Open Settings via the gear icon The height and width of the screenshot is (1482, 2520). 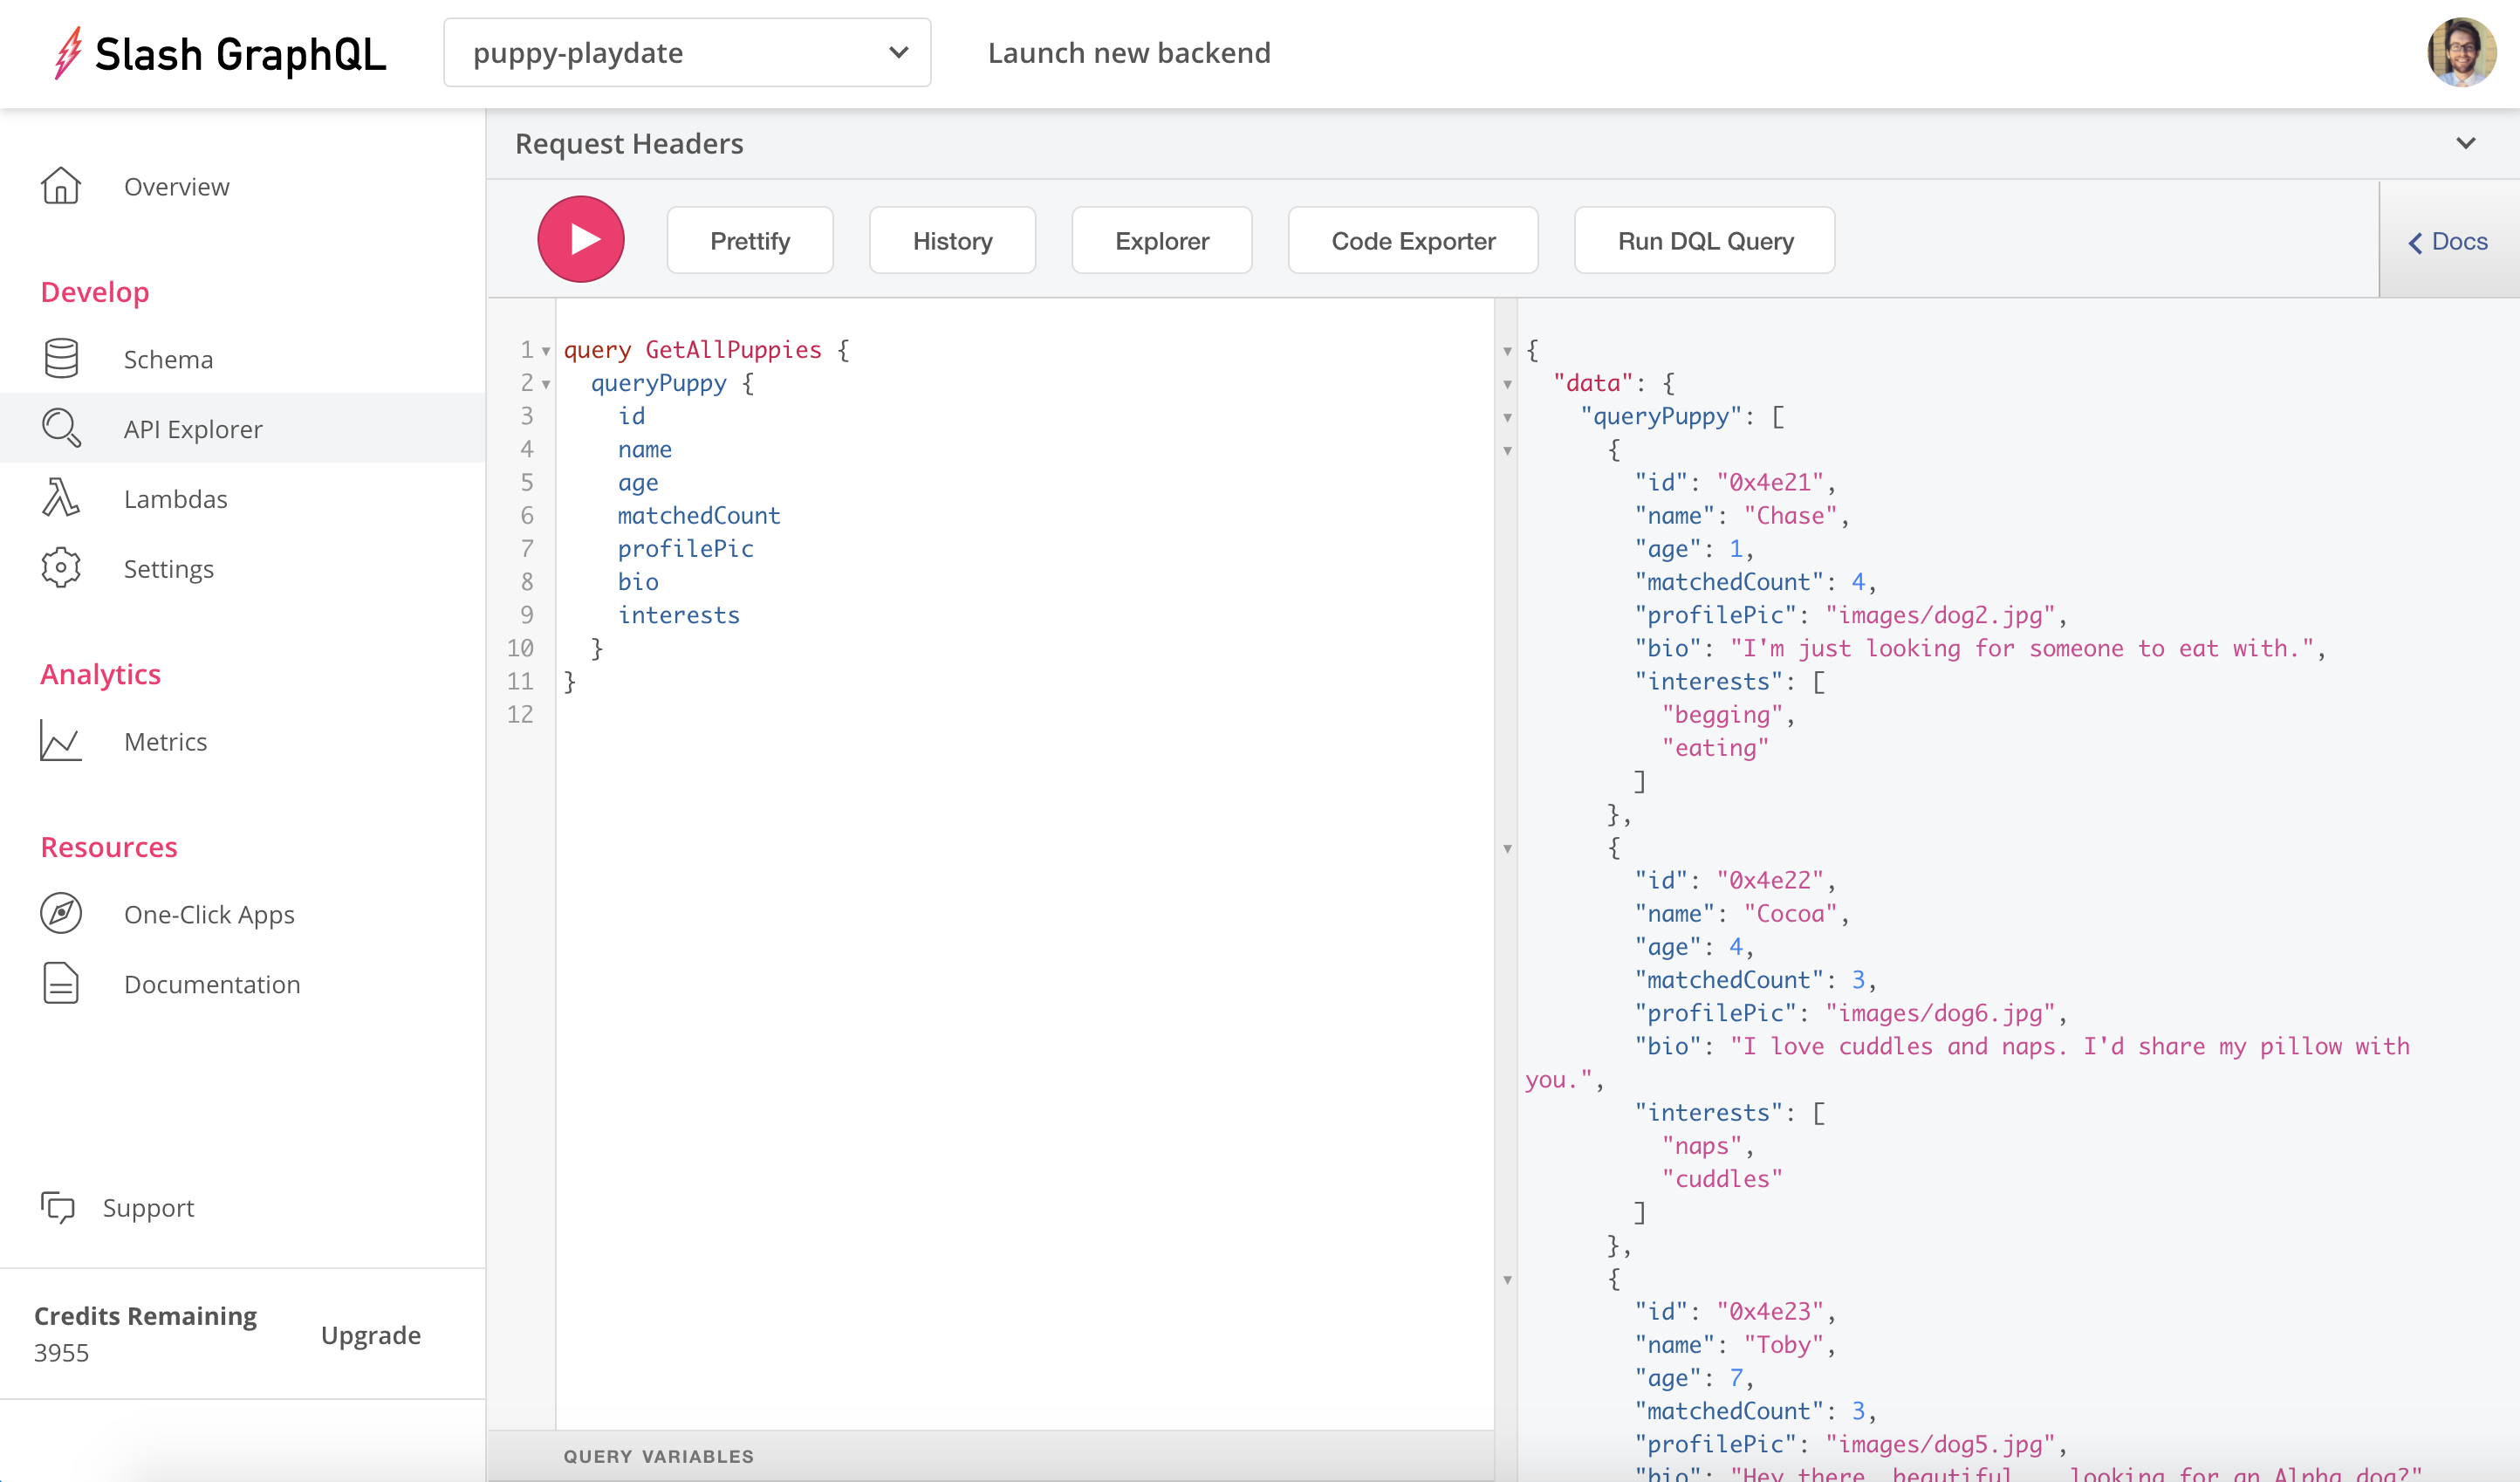click(61, 568)
